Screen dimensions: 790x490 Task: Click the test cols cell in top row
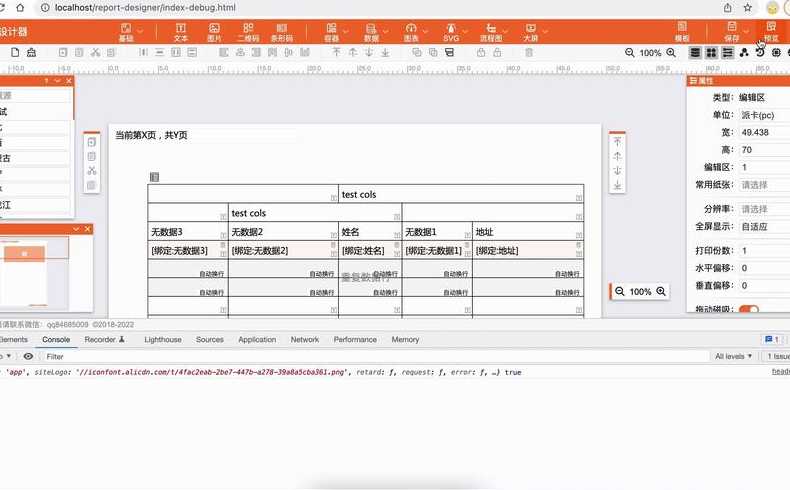[x=461, y=194]
